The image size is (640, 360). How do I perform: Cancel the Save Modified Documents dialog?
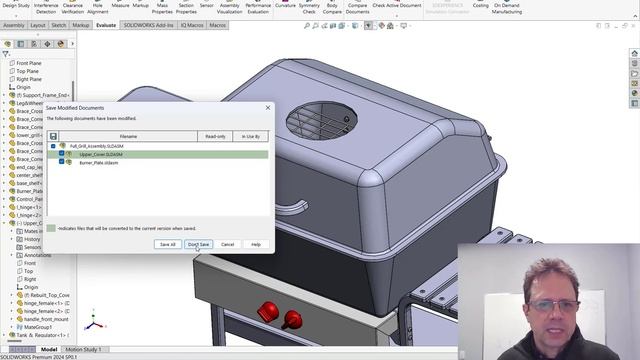(227, 244)
